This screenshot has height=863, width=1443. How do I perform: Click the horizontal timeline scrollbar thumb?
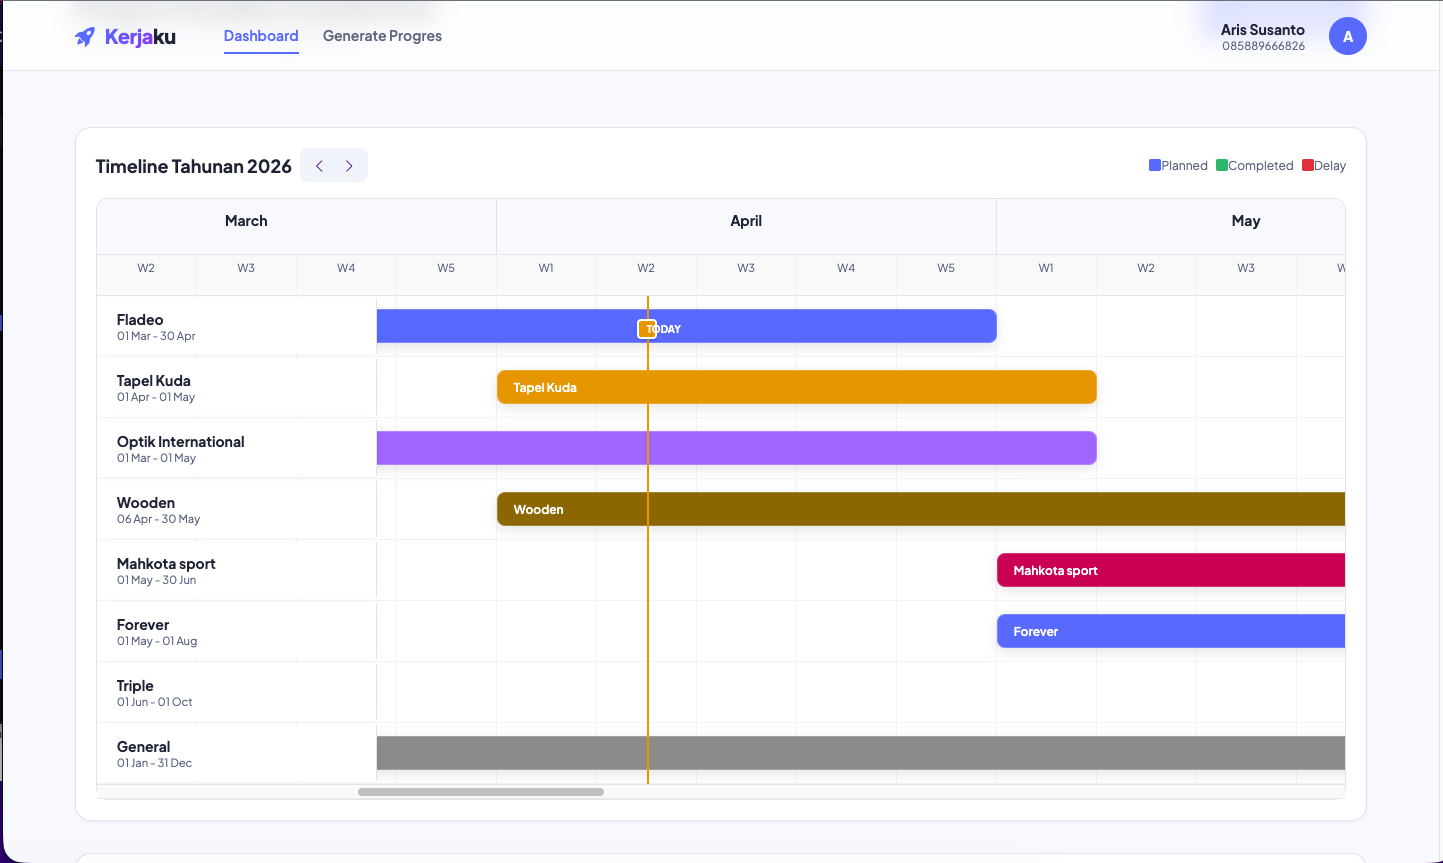(481, 792)
